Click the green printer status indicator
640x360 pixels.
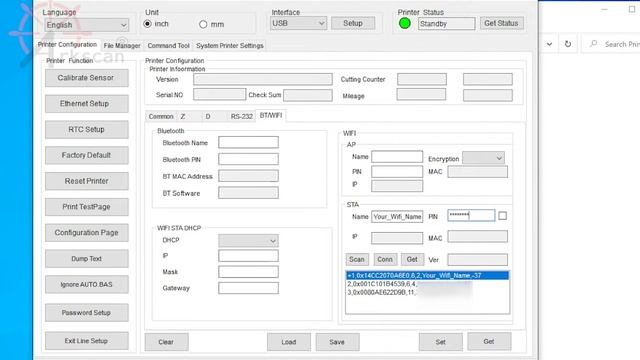pyautogui.click(x=404, y=24)
